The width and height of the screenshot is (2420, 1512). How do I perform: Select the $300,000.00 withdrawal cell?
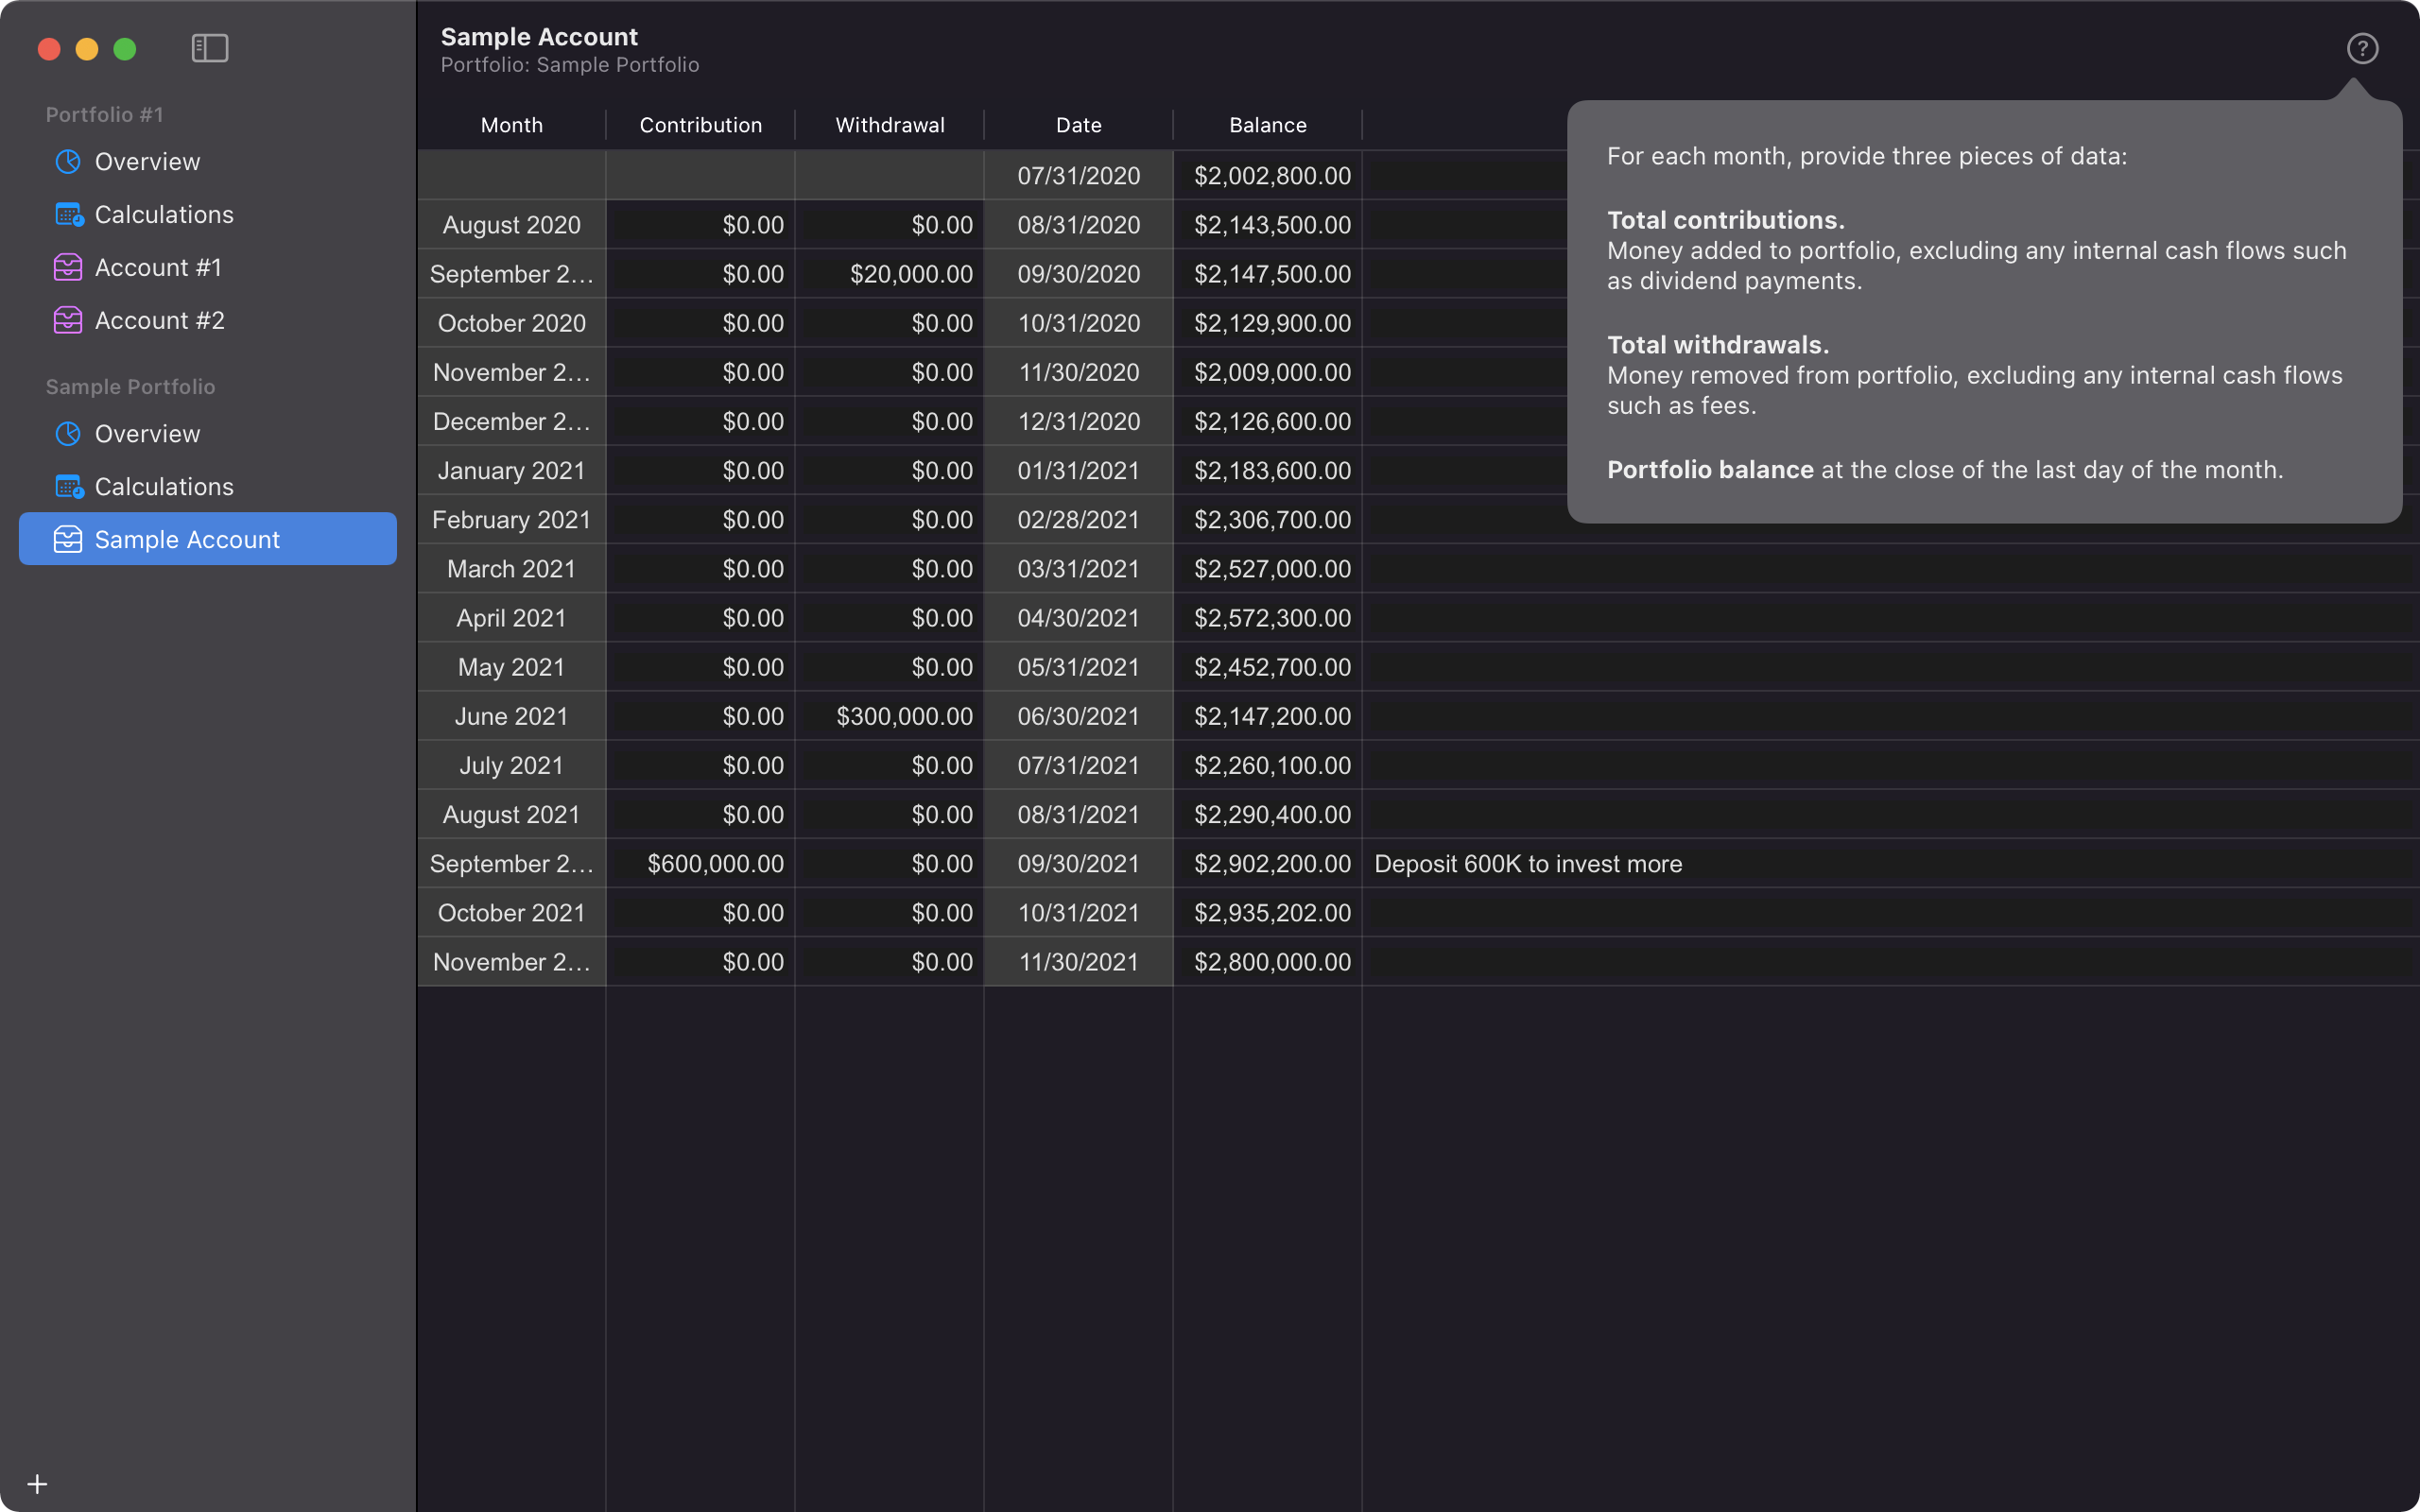[x=903, y=717]
